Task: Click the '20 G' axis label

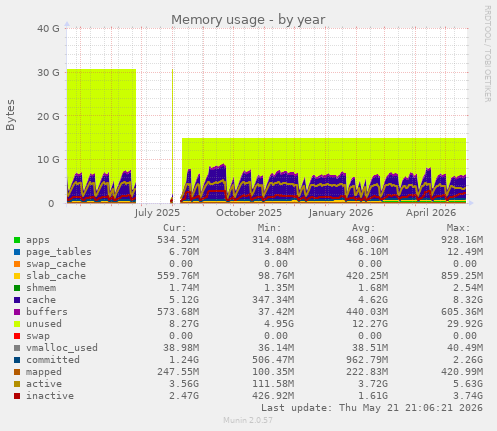Action: [x=48, y=116]
